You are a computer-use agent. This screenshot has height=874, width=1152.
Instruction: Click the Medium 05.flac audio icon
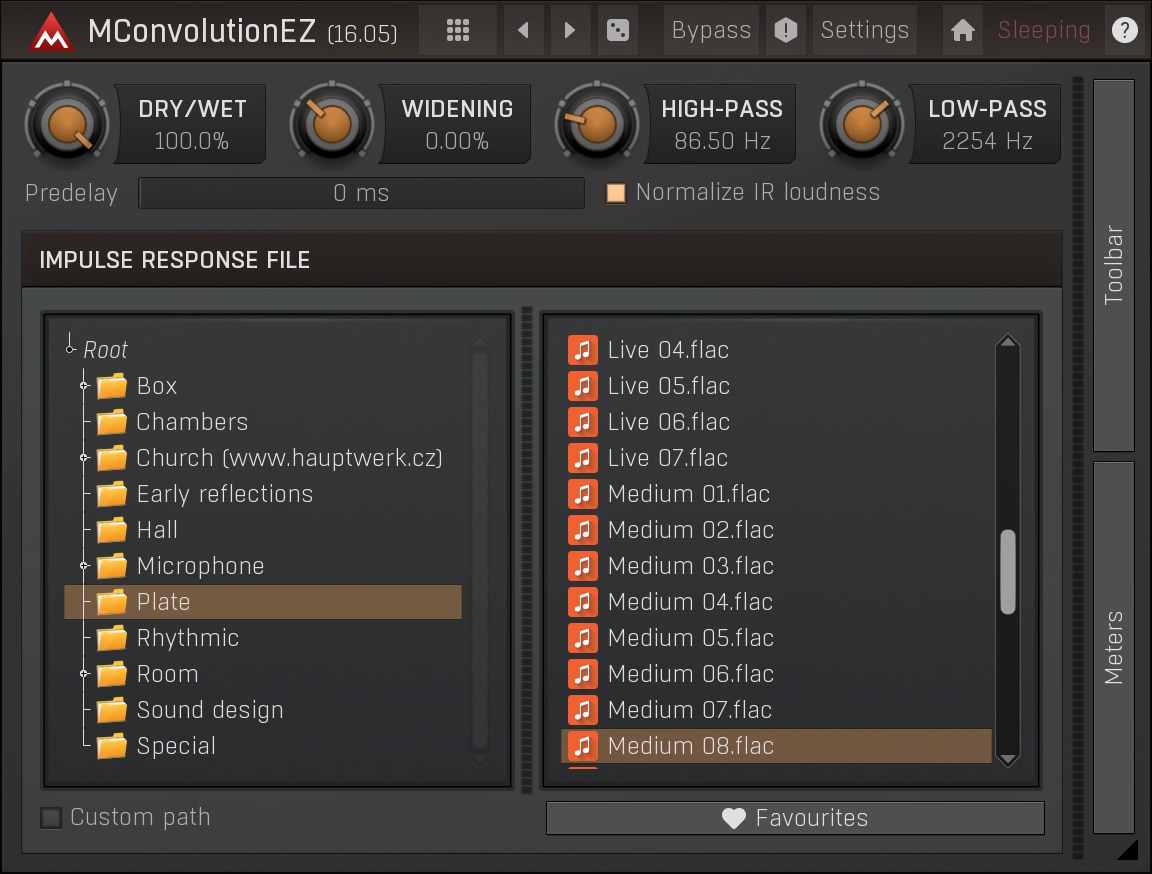pyautogui.click(x=583, y=638)
